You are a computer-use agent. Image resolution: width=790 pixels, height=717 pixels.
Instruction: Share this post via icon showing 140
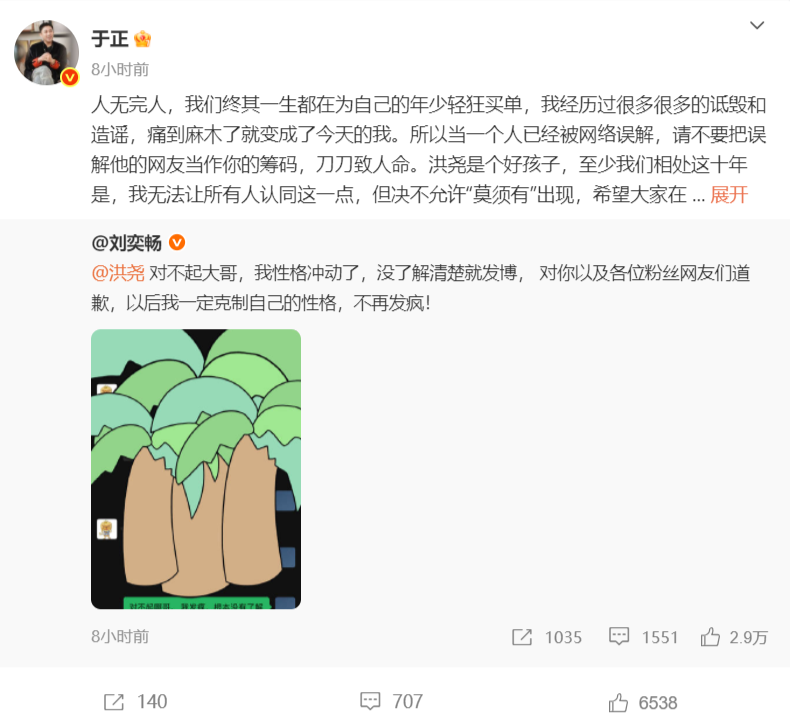pos(114,701)
